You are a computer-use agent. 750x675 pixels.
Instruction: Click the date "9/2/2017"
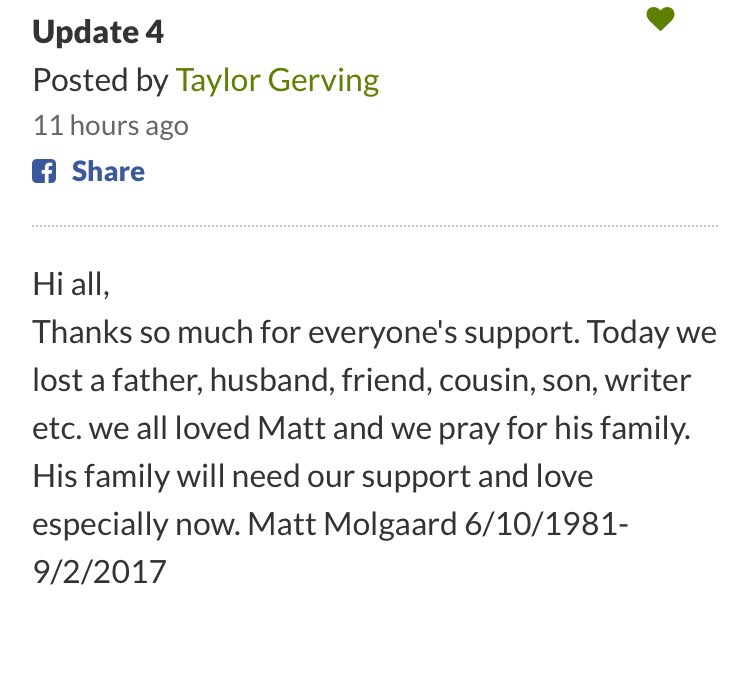point(99,571)
